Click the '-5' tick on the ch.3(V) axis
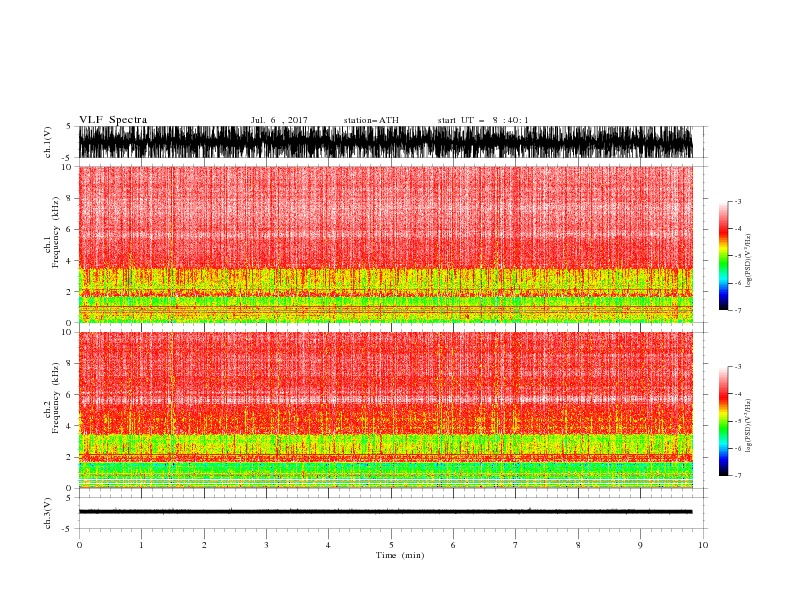The height and width of the screenshot is (612, 792). (x=68, y=529)
